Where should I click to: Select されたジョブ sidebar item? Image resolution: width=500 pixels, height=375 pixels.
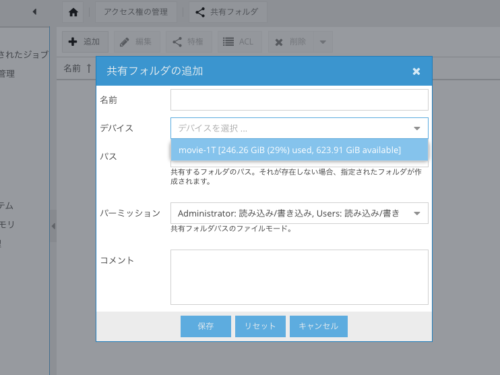tap(24, 54)
